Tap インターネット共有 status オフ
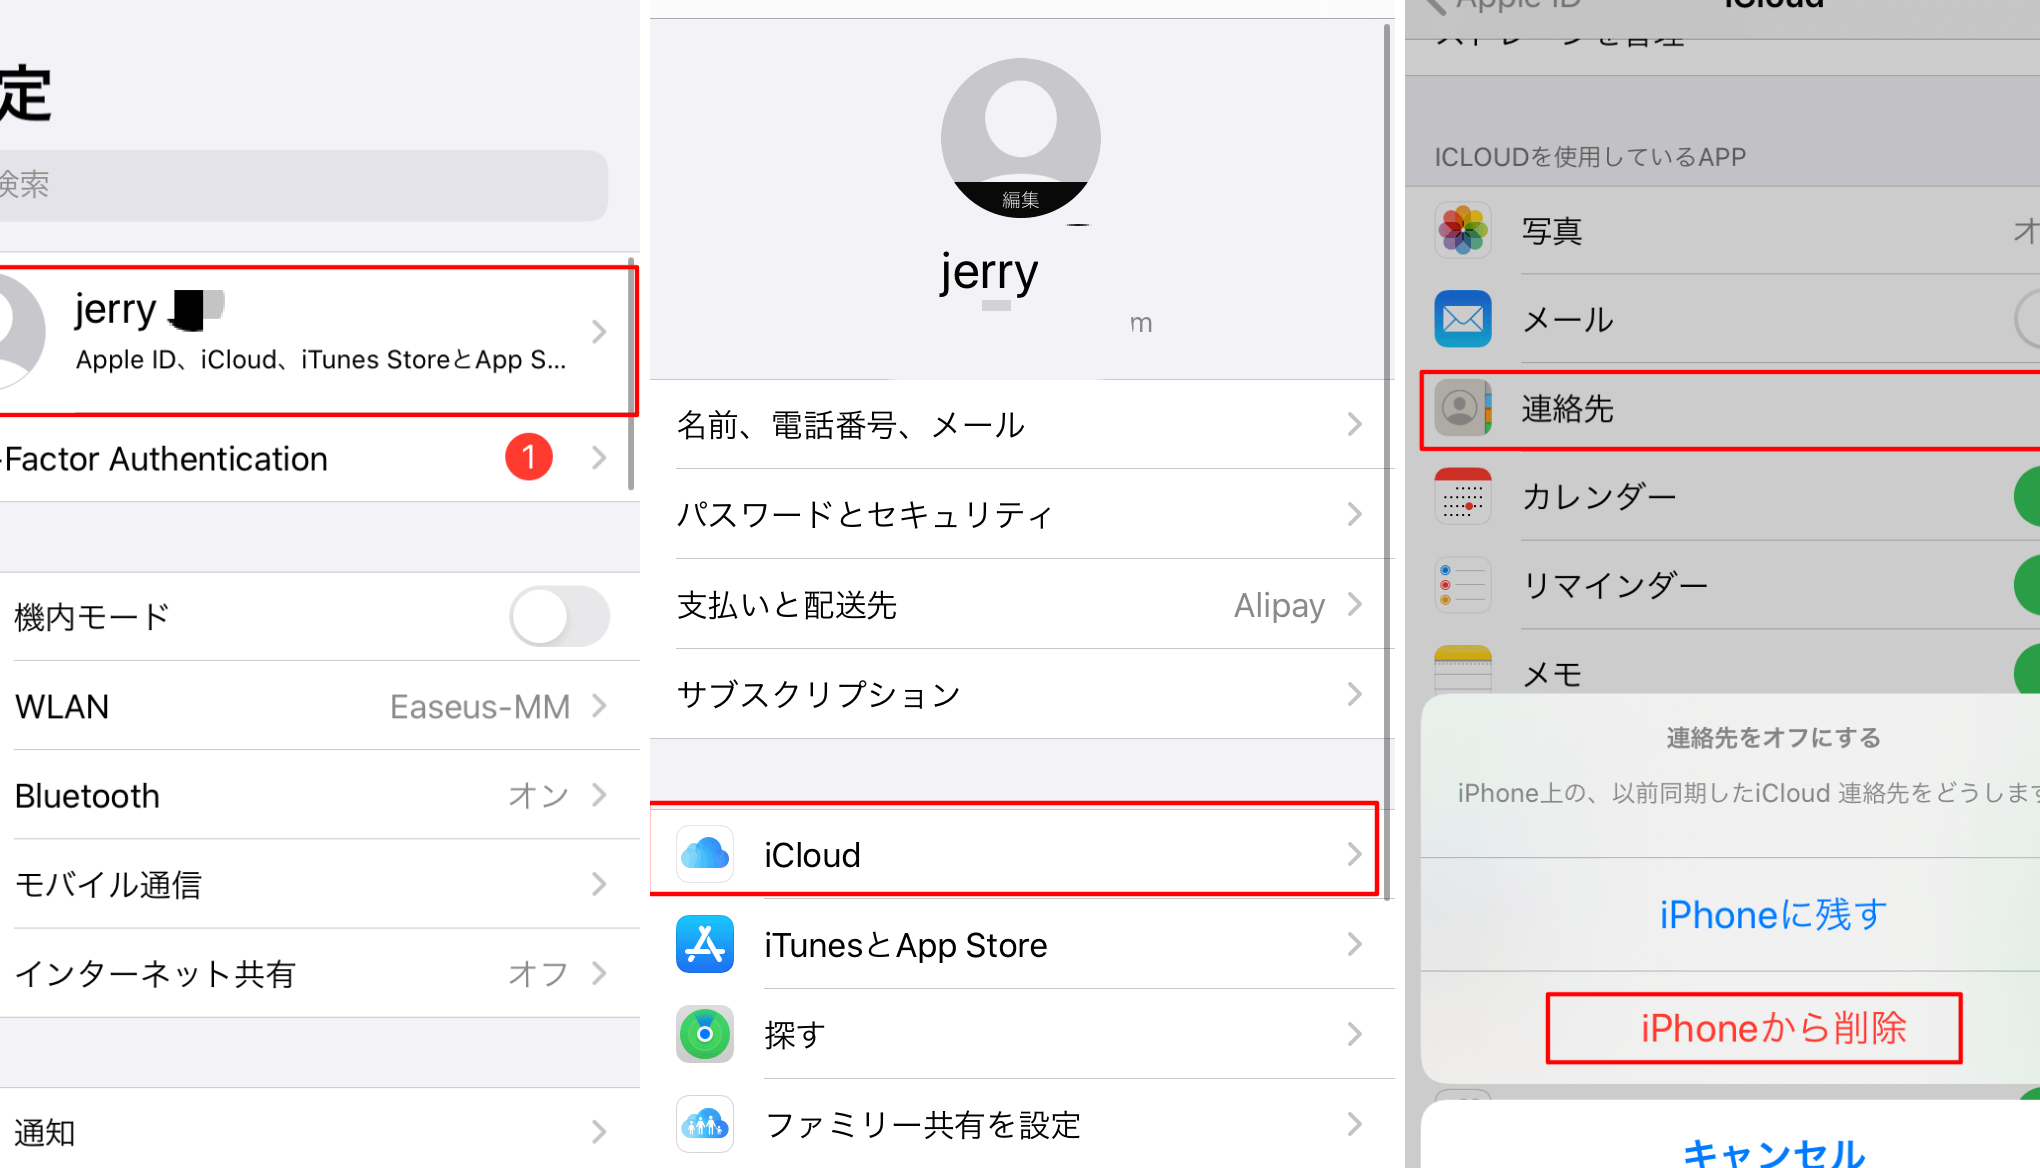Screen dimensions: 2040x1168 coord(538,974)
